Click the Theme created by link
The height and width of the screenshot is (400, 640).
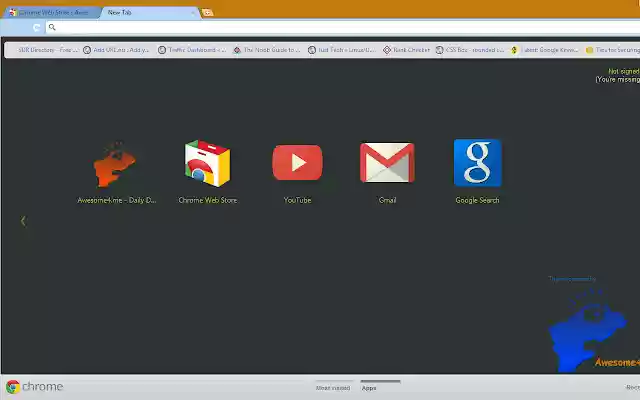pyautogui.click(x=572, y=279)
